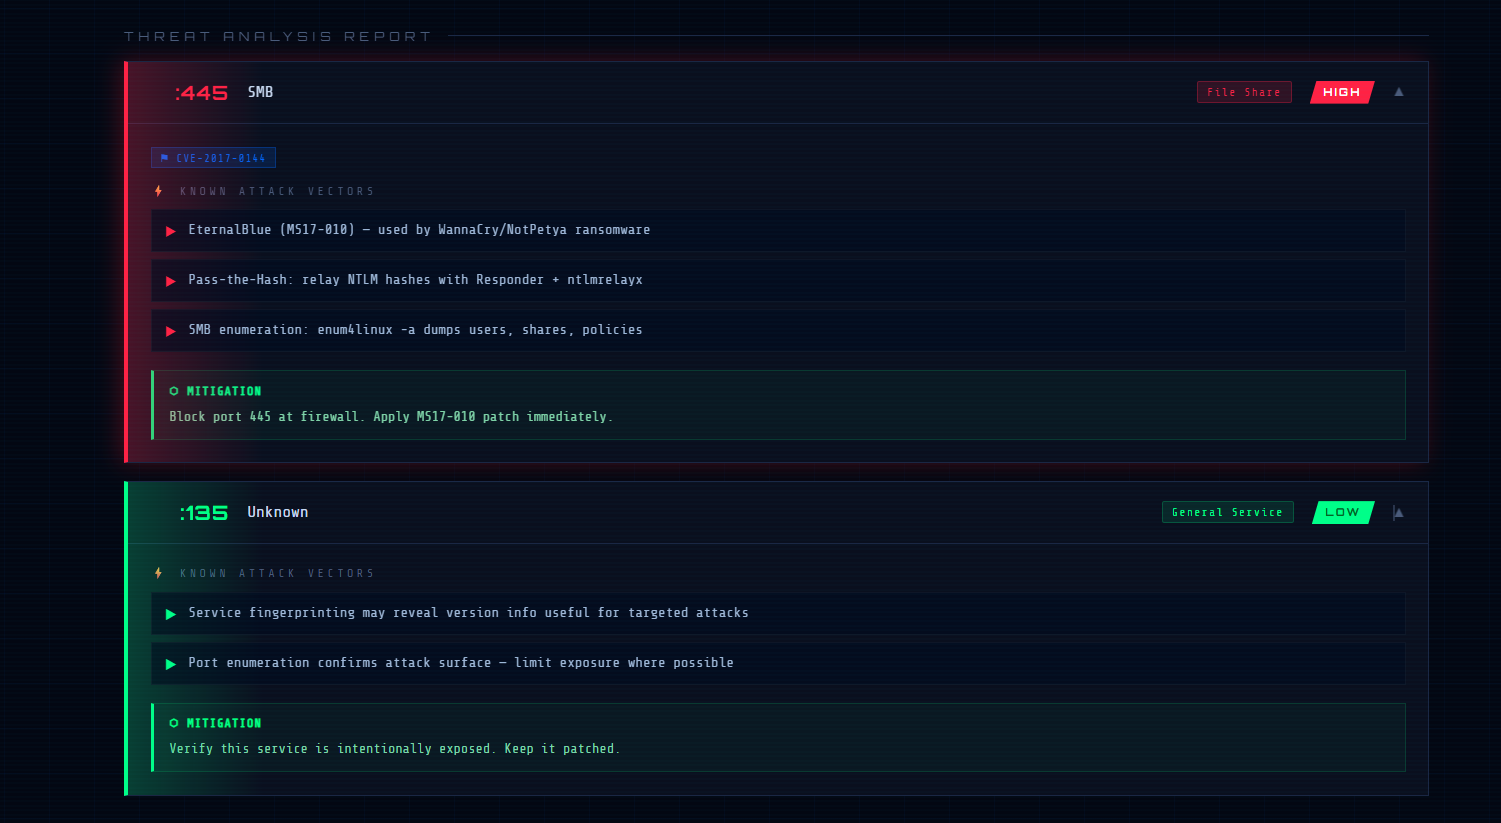Click lightning bolt icon in port 135 section

click(x=159, y=573)
